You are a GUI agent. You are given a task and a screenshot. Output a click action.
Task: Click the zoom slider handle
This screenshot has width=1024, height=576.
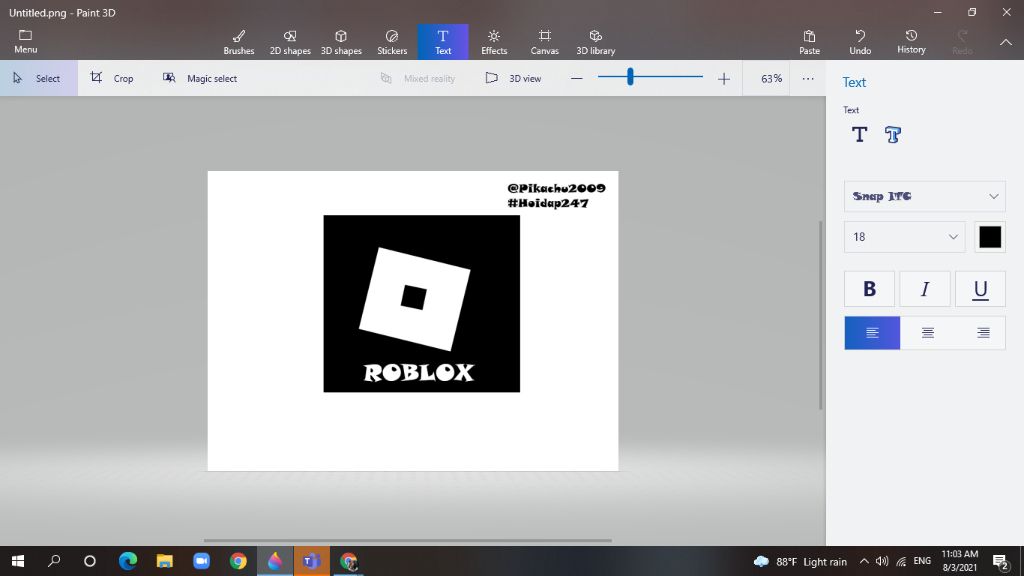[630, 77]
